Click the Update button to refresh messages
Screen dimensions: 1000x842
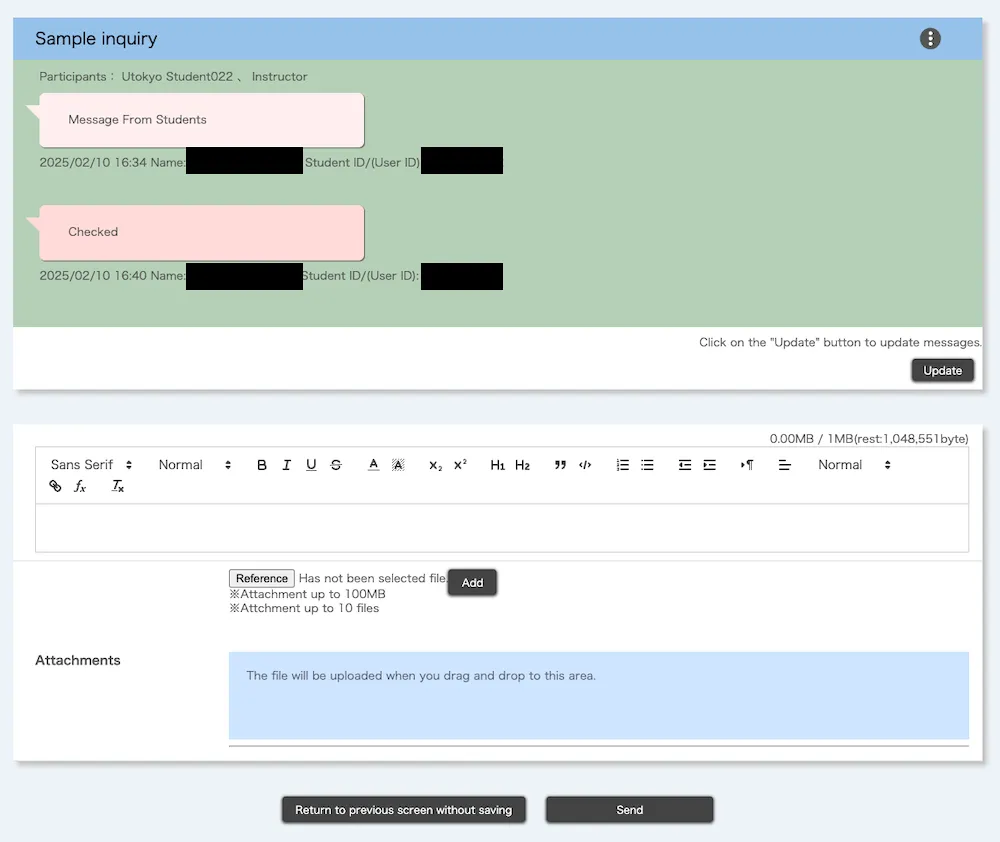click(942, 370)
